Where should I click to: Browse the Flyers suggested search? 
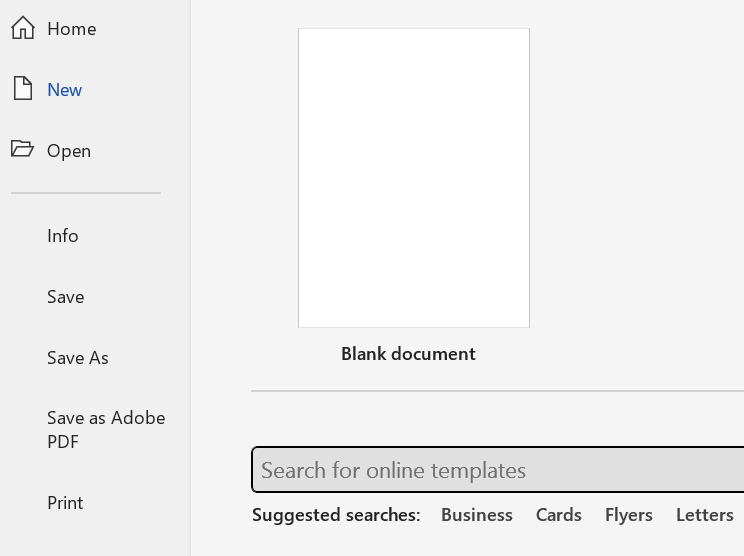click(x=629, y=515)
